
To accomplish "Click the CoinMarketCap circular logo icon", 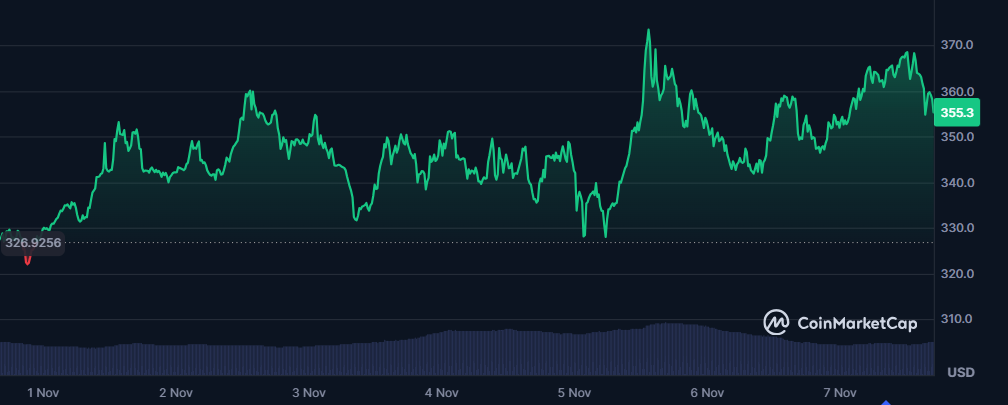I will tap(777, 322).
